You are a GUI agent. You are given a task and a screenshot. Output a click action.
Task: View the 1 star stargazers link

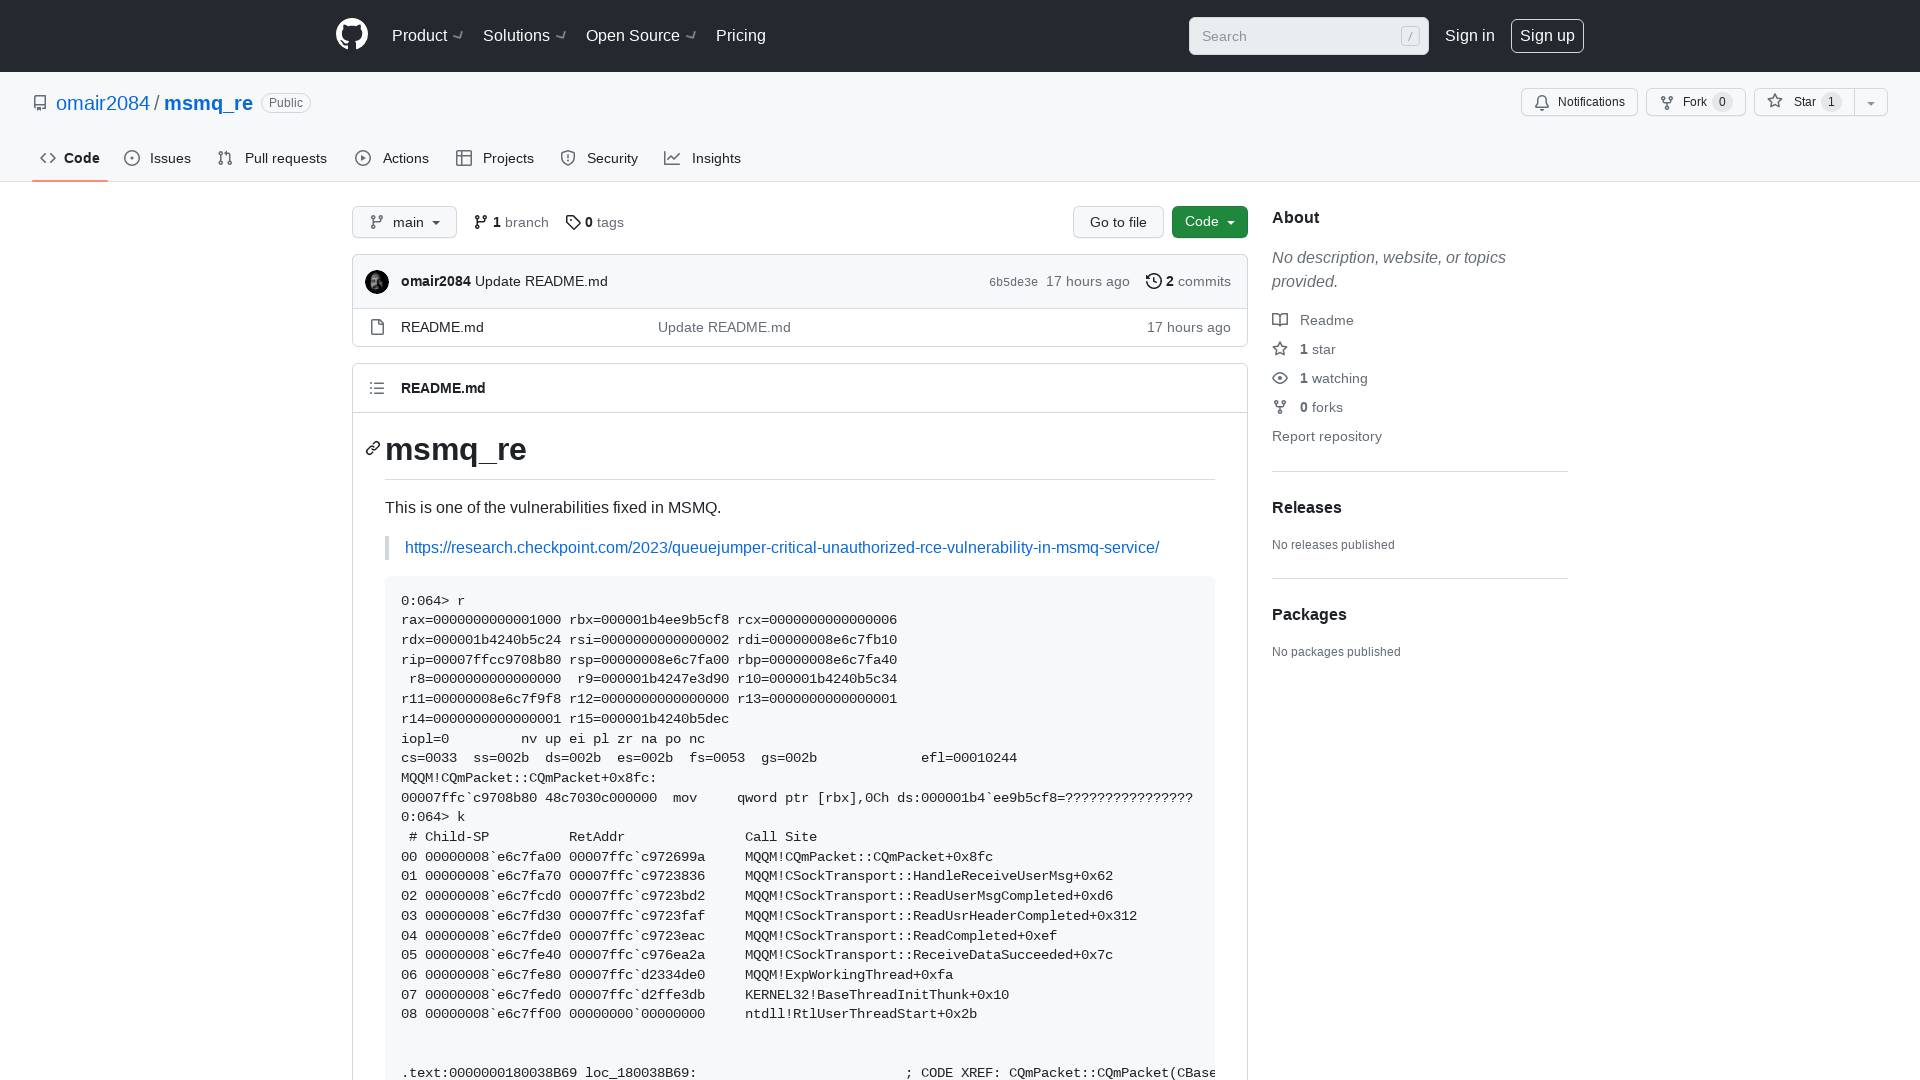pos(1304,349)
